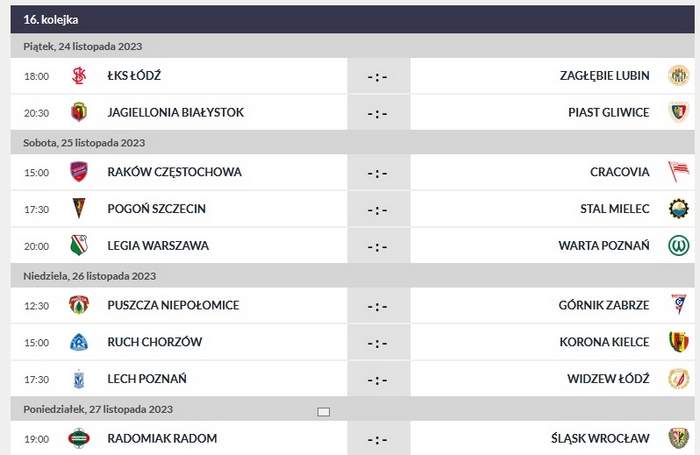This screenshot has height=455, width=700.
Task: Click the Legia Warszawa vs Warta score placeholder
Action: (x=377, y=246)
